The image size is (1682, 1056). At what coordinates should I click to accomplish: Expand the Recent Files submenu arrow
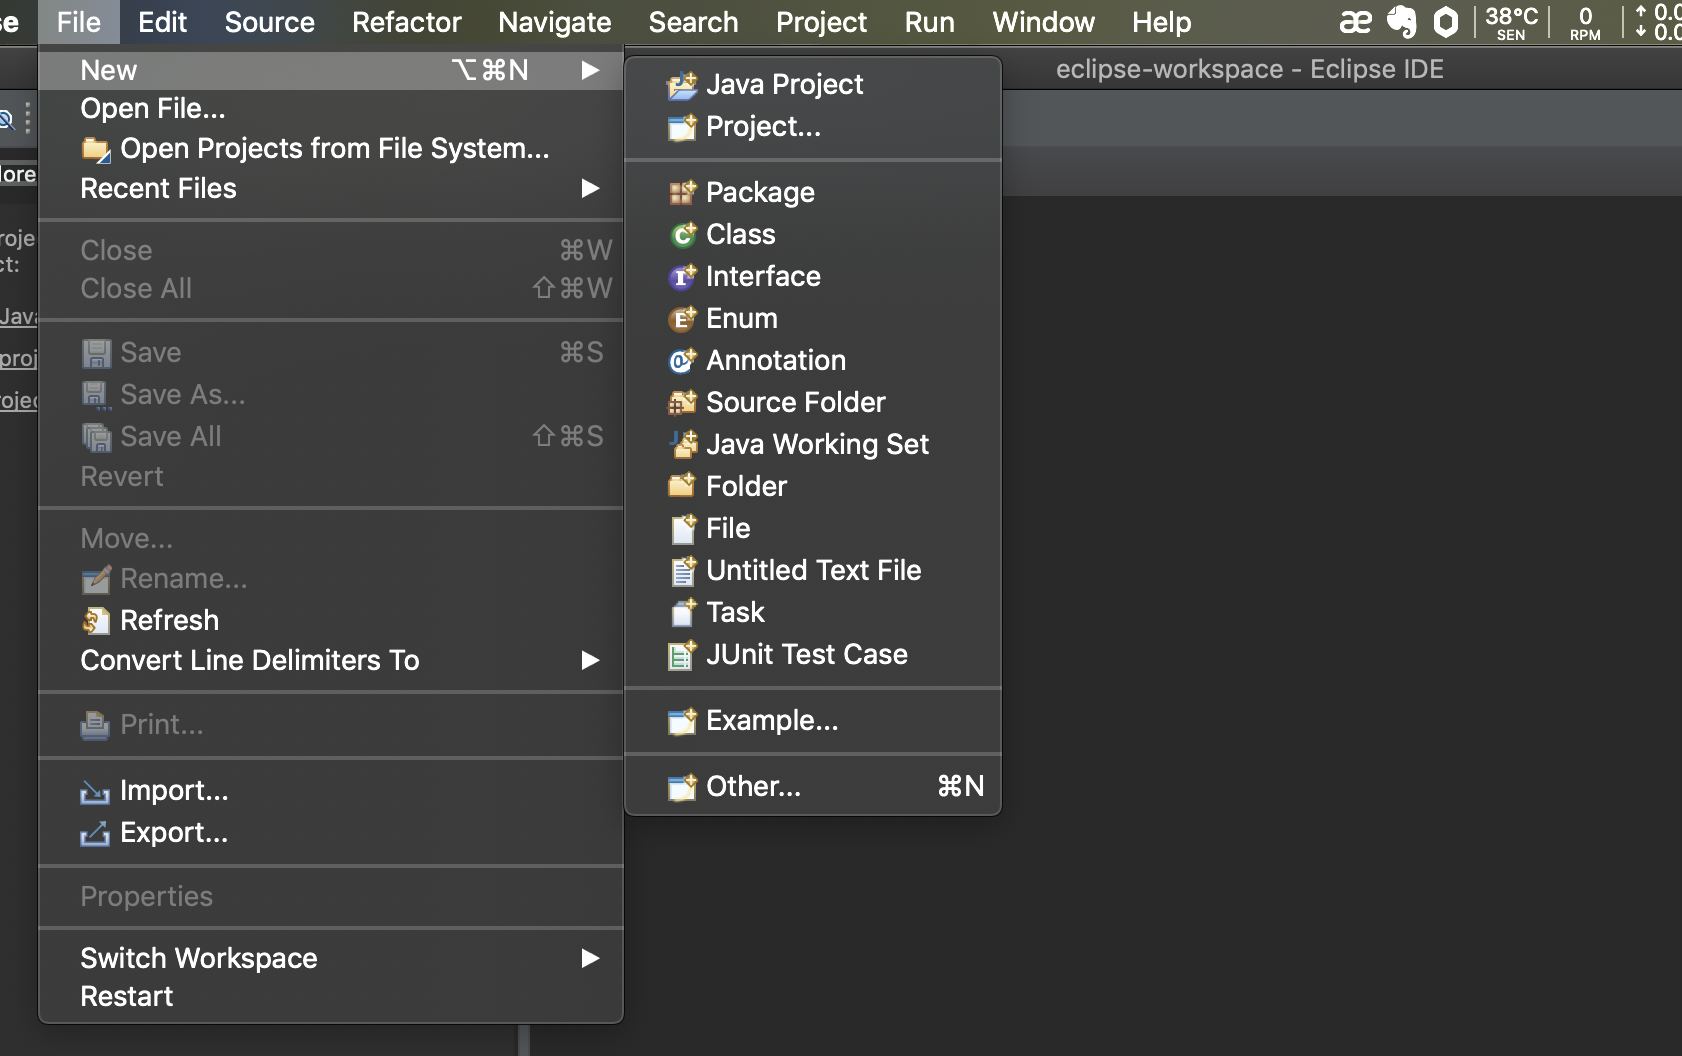pyautogui.click(x=590, y=188)
